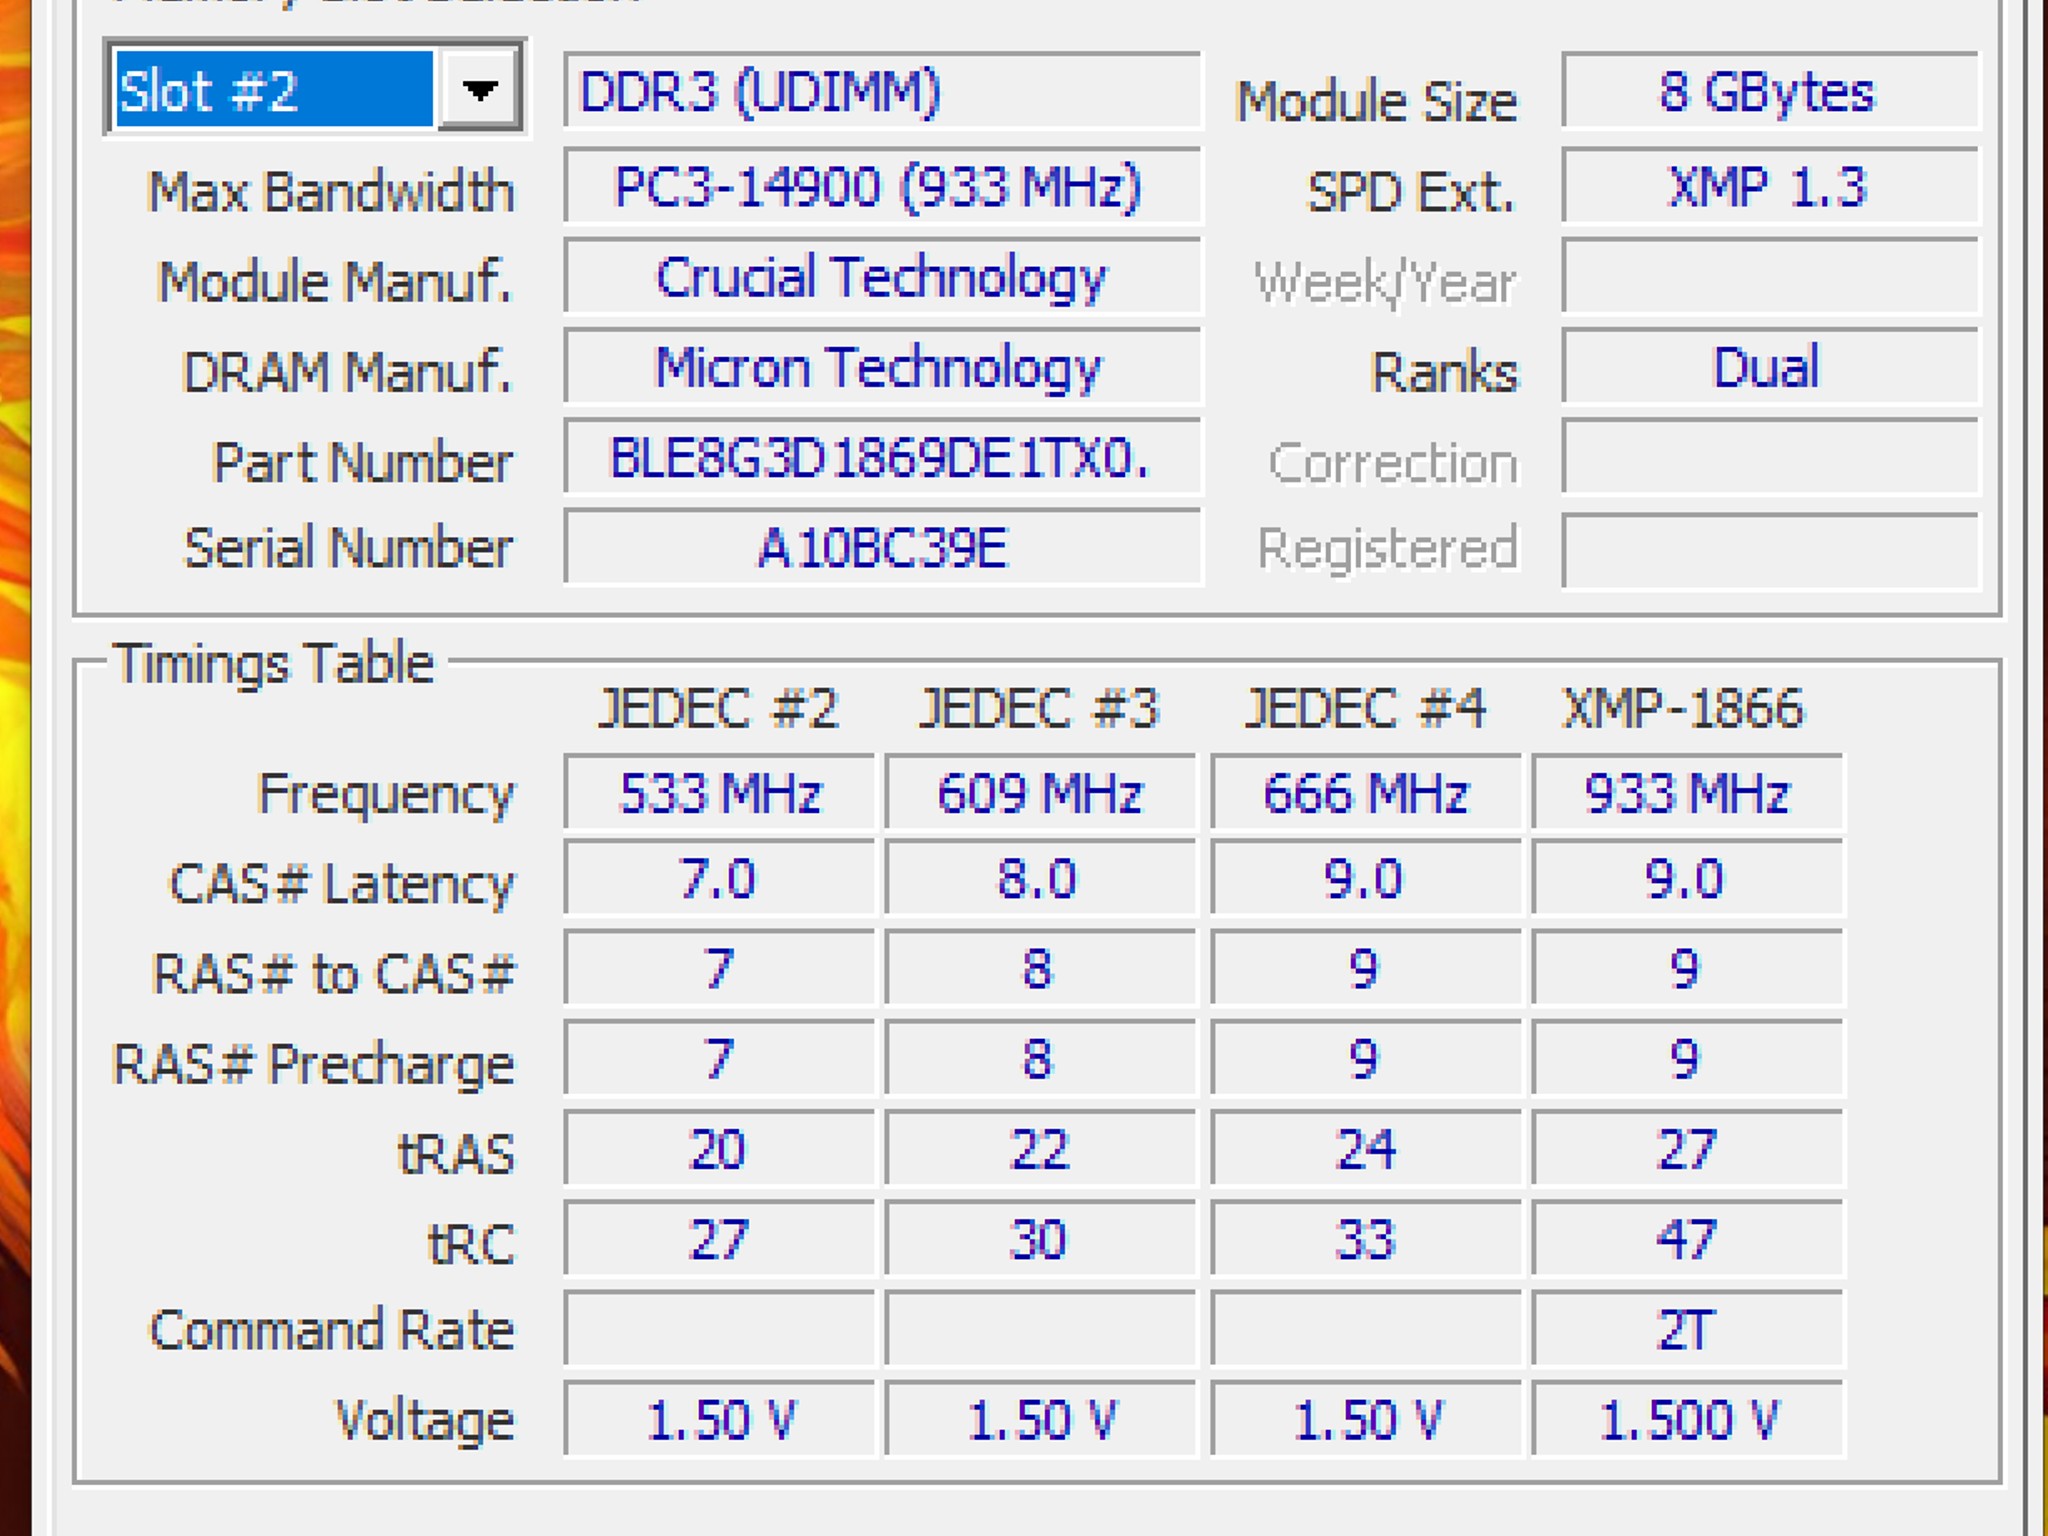
Task: Click the tRC value 47
Action: tap(1687, 1239)
